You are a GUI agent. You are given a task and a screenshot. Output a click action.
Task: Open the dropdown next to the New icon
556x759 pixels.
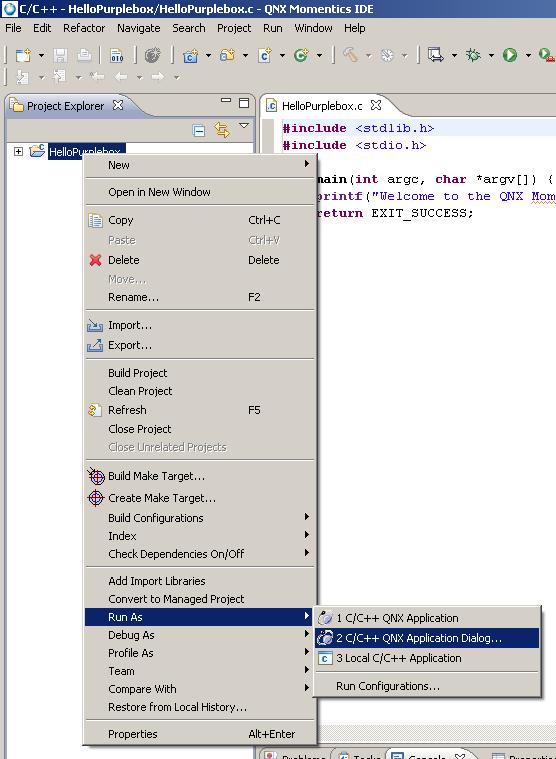(x=42, y=56)
